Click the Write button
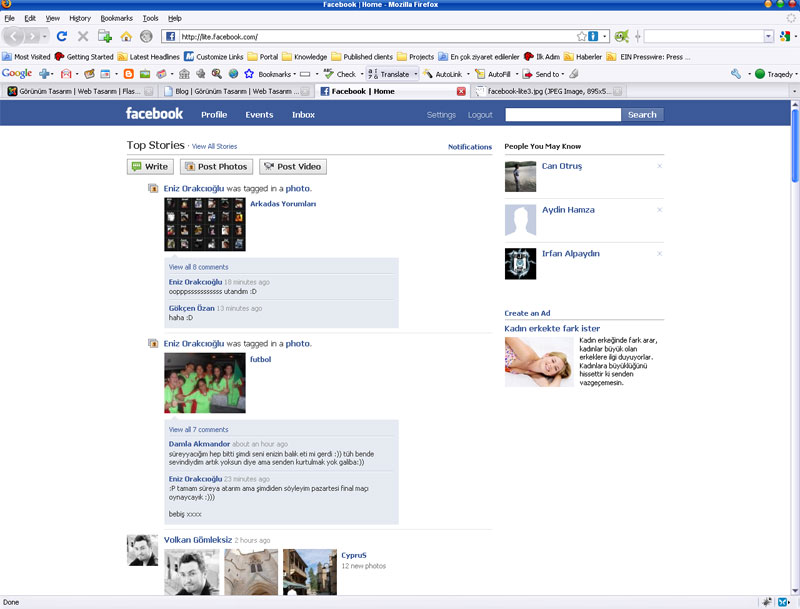800x609 pixels. tap(150, 166)
